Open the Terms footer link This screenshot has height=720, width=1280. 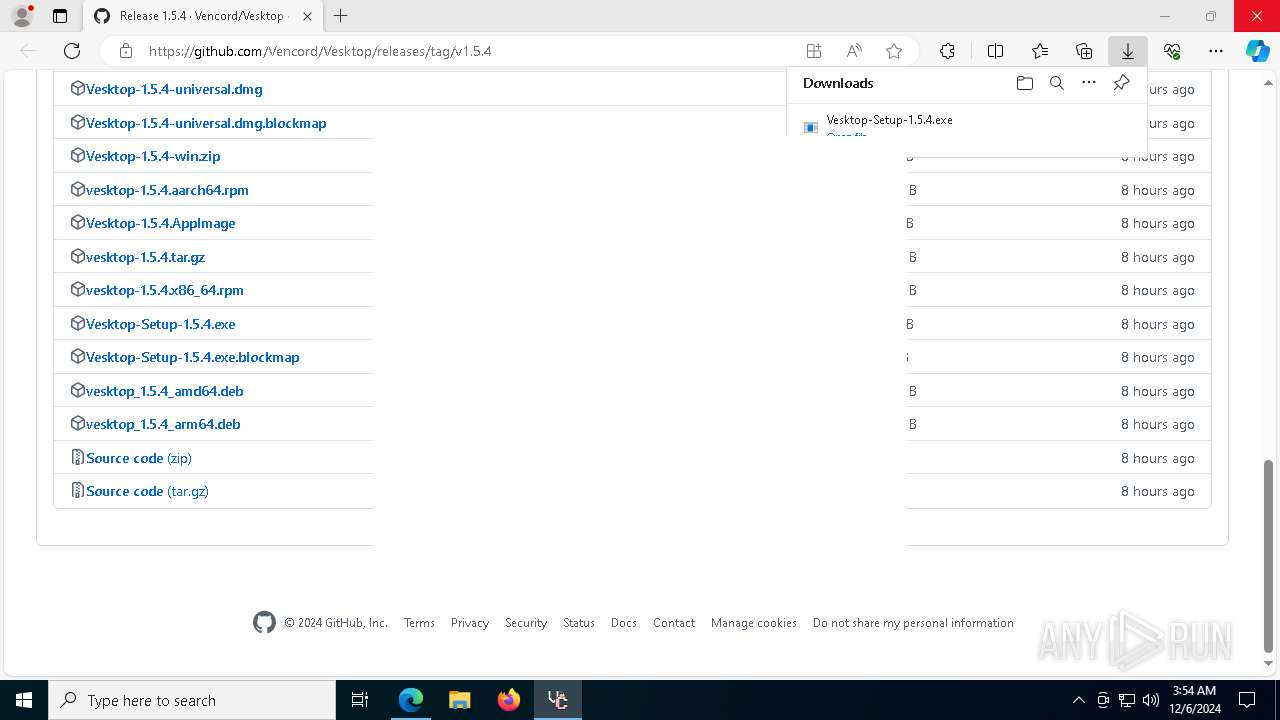coord(419,622)
